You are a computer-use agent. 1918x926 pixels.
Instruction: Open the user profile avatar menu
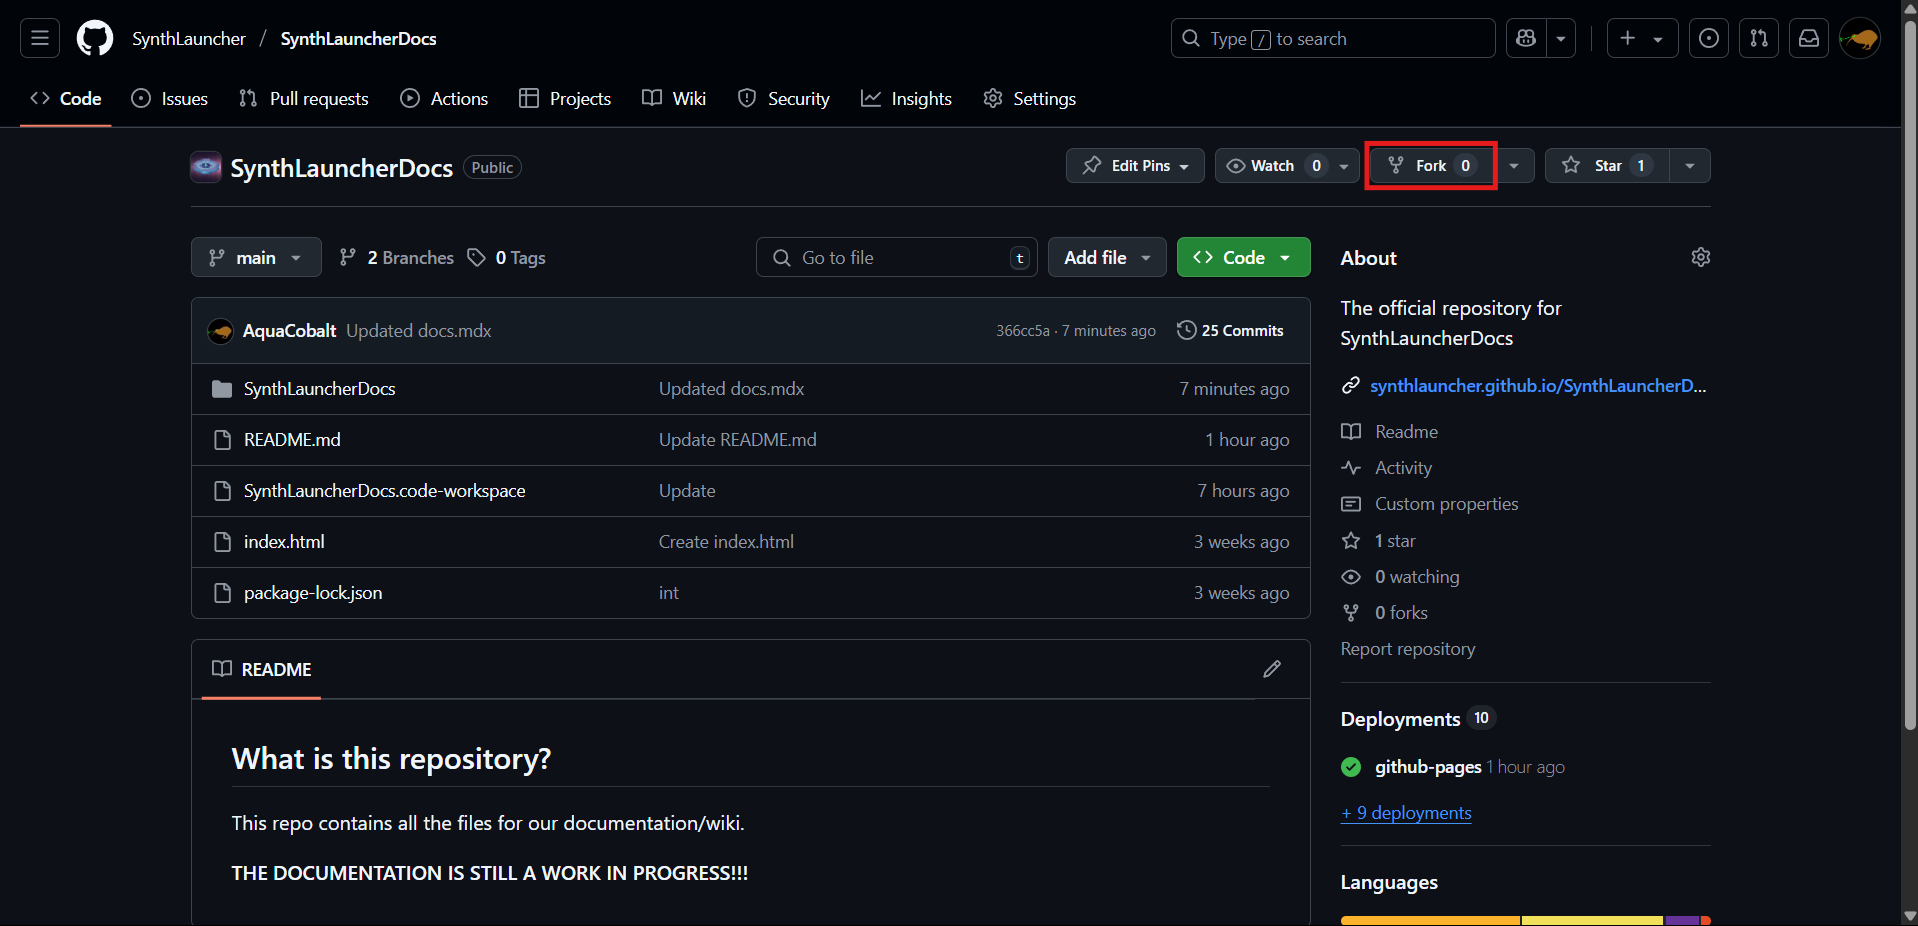pyautogui.click(x=1860, y=38)
